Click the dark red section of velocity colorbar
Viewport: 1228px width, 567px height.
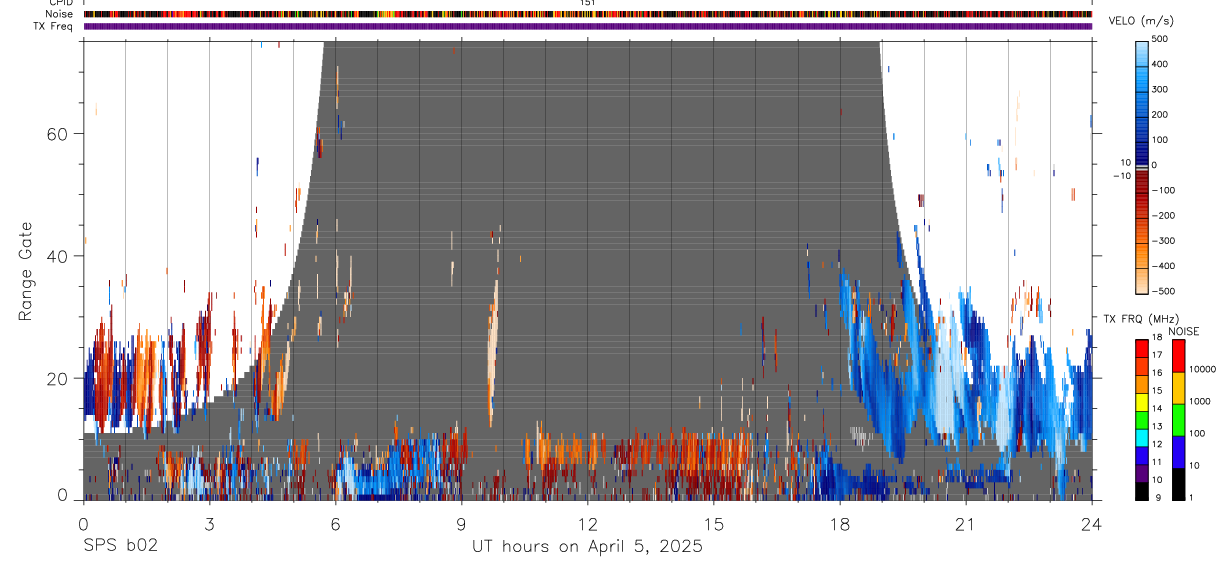coord(1142,188)
